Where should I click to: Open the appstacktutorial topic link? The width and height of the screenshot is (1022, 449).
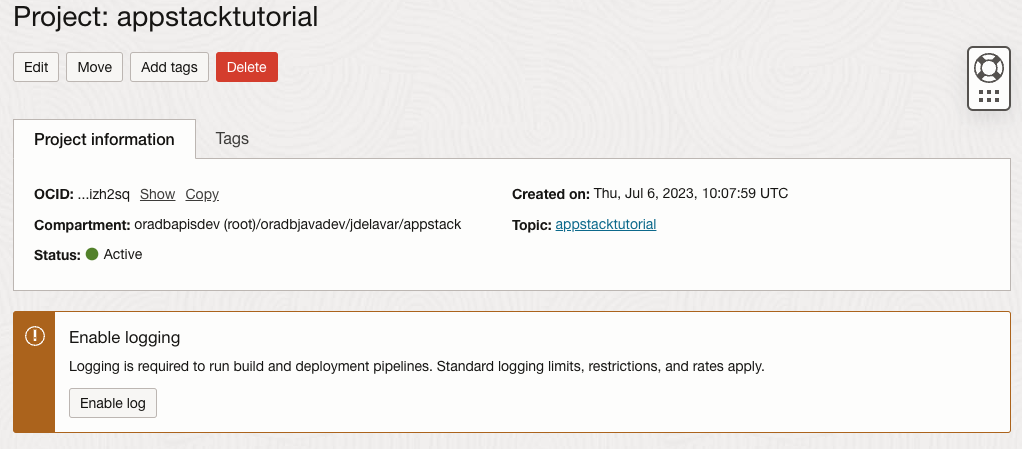tap(606, 225)
